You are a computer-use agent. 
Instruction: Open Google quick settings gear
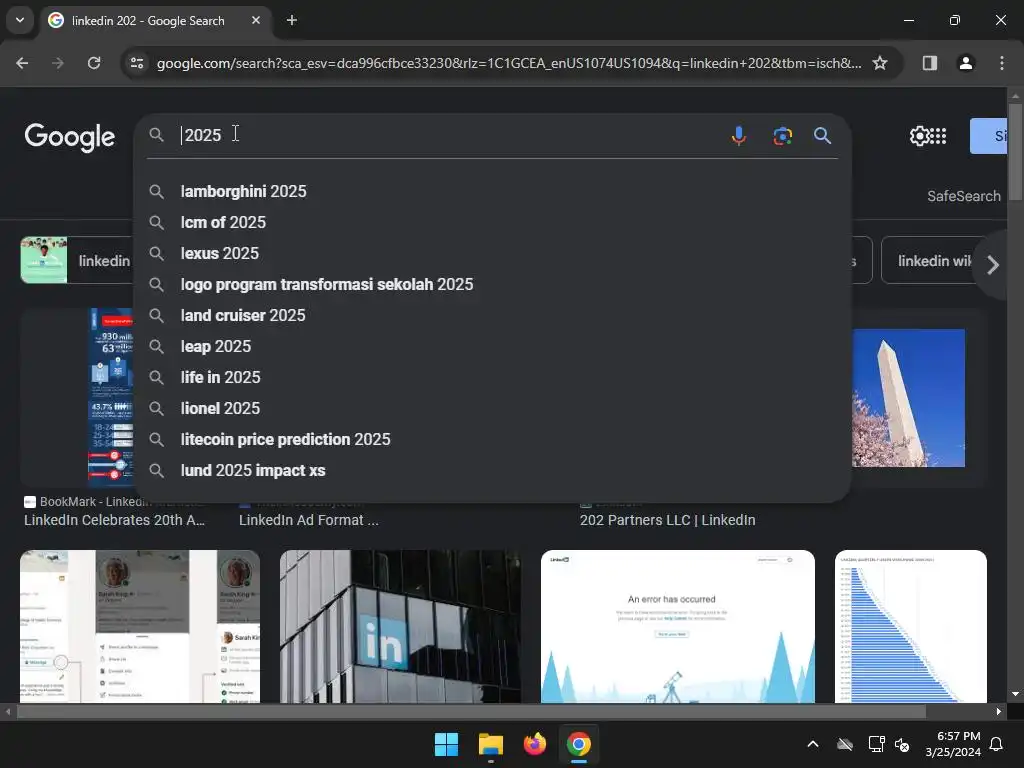click(919, 136)
